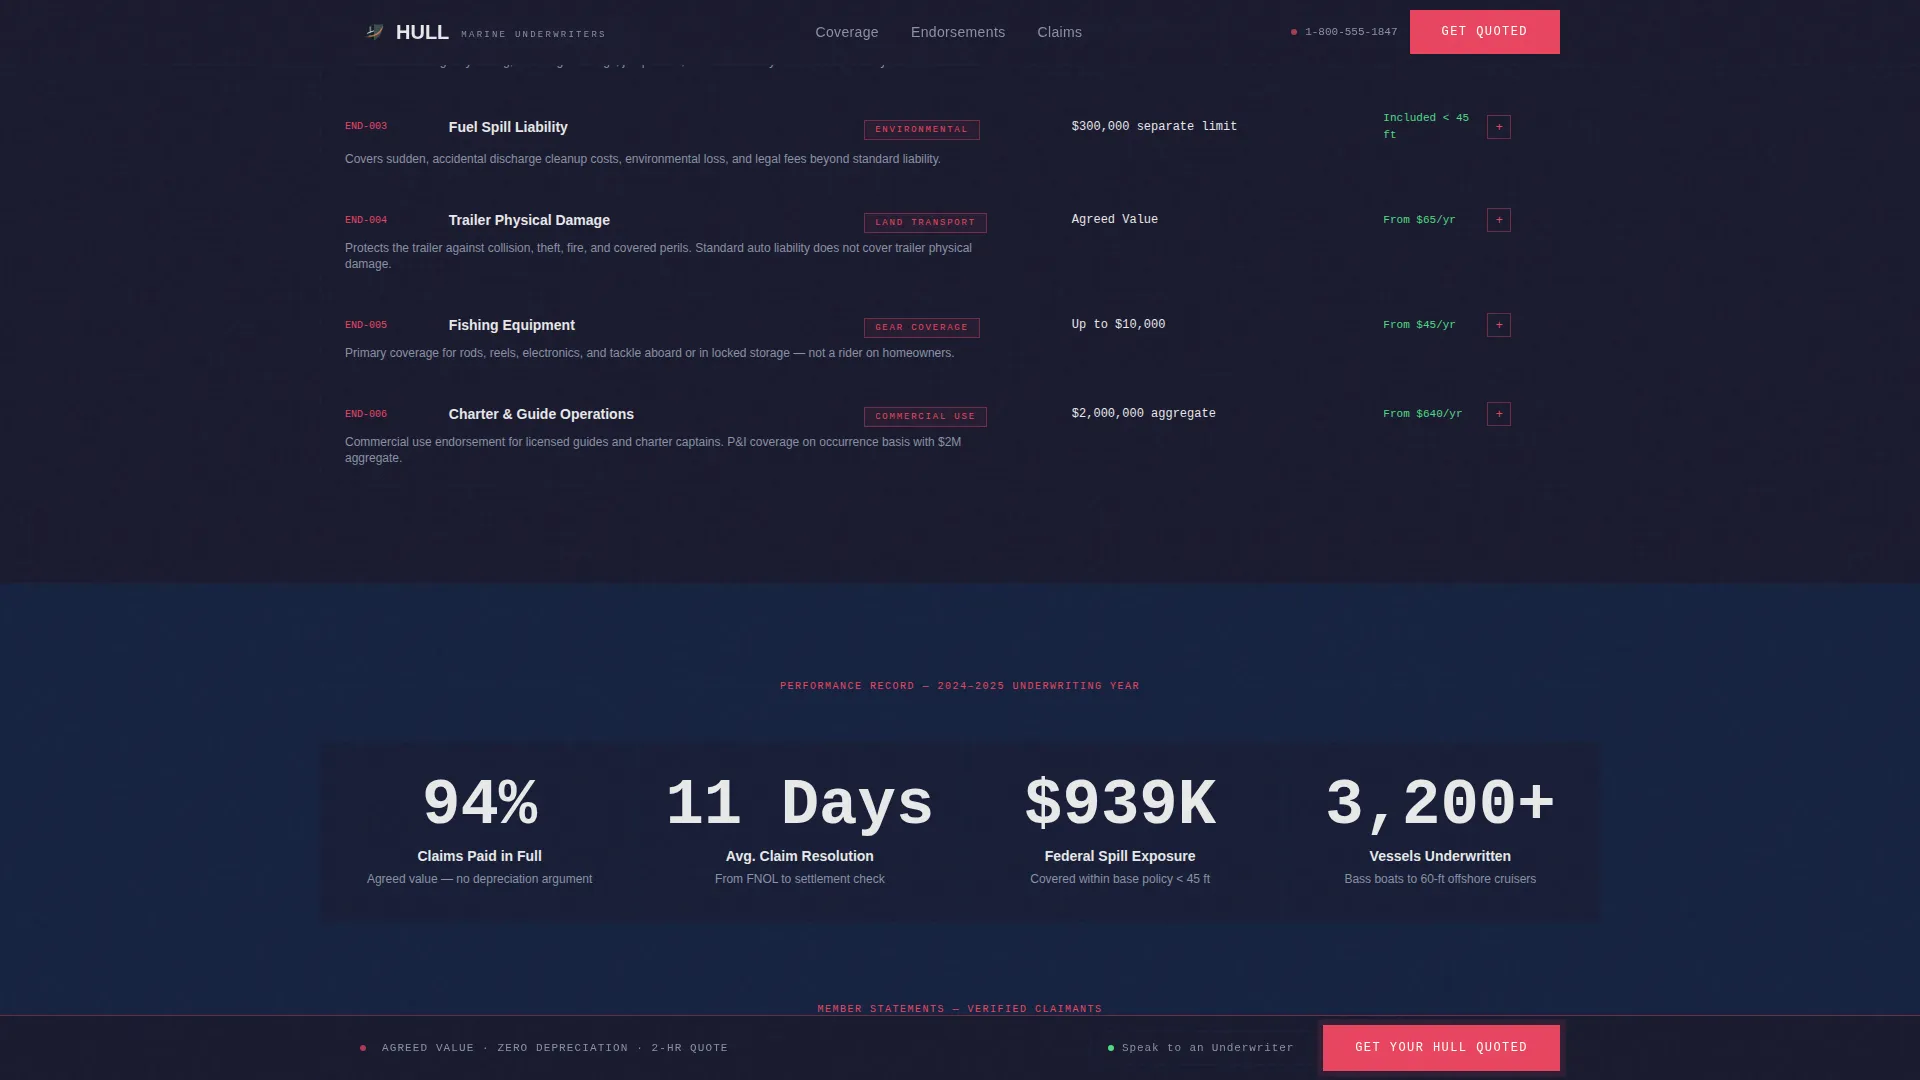Screen dimensions: 1920x1080
Task: Click the Member Statements heading
Action: click(x=960, y=1009)
